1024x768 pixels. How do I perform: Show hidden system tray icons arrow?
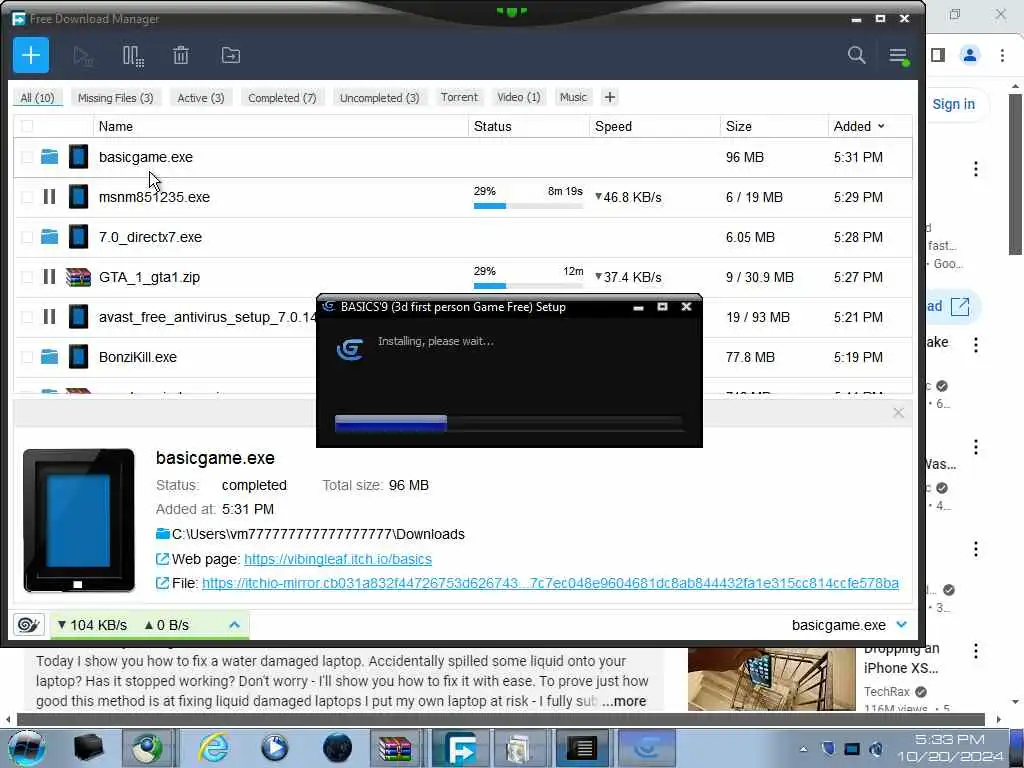pos(803,749)
